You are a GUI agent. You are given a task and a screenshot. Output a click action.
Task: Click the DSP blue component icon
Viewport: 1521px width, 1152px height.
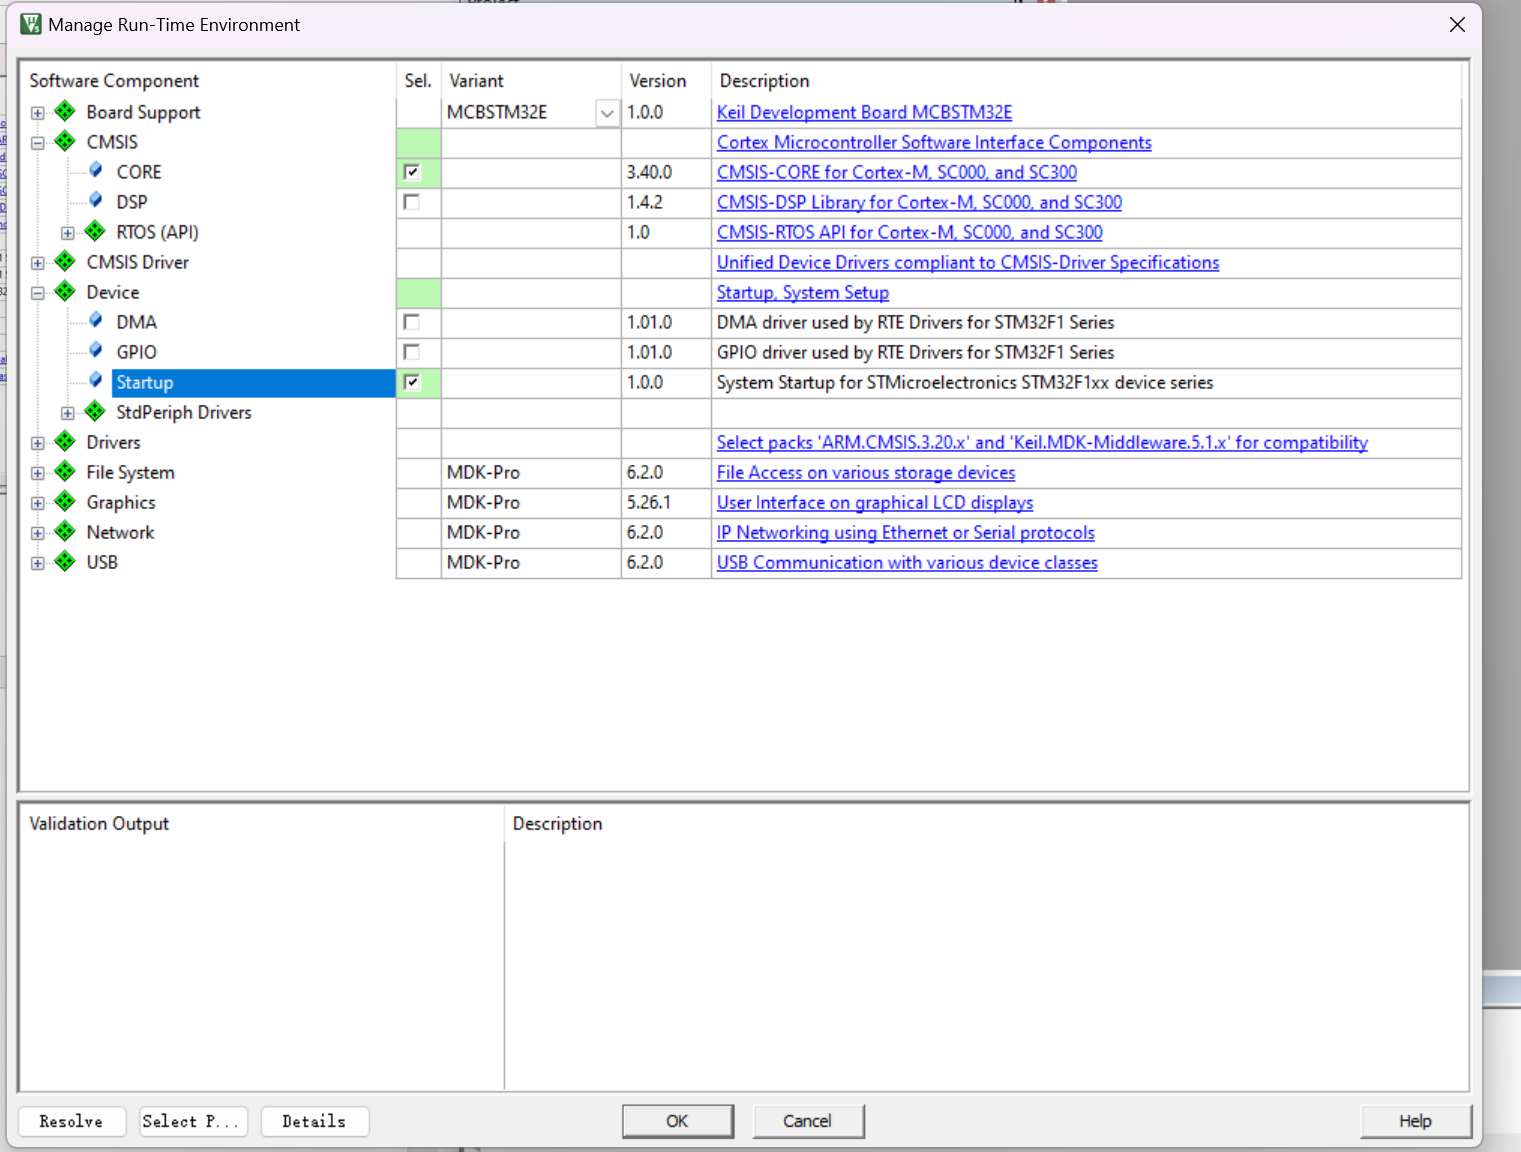95,200
